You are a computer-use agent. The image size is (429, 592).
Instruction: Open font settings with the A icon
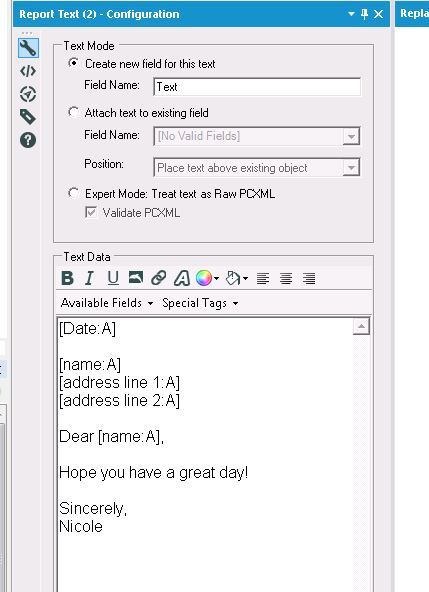click(x=182, y=279)
